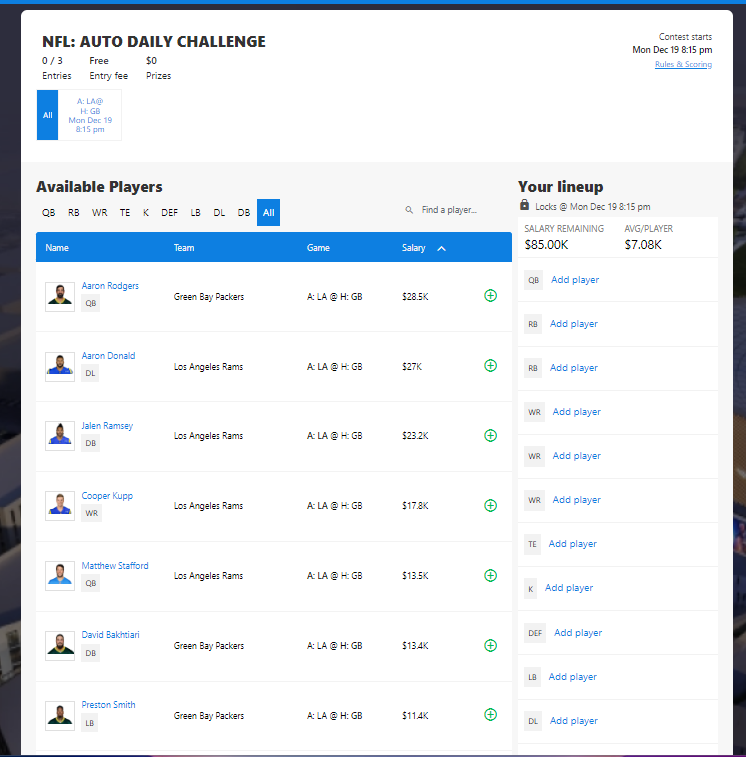
Task: Sort the table by Salary column
Action: [414, 248]
